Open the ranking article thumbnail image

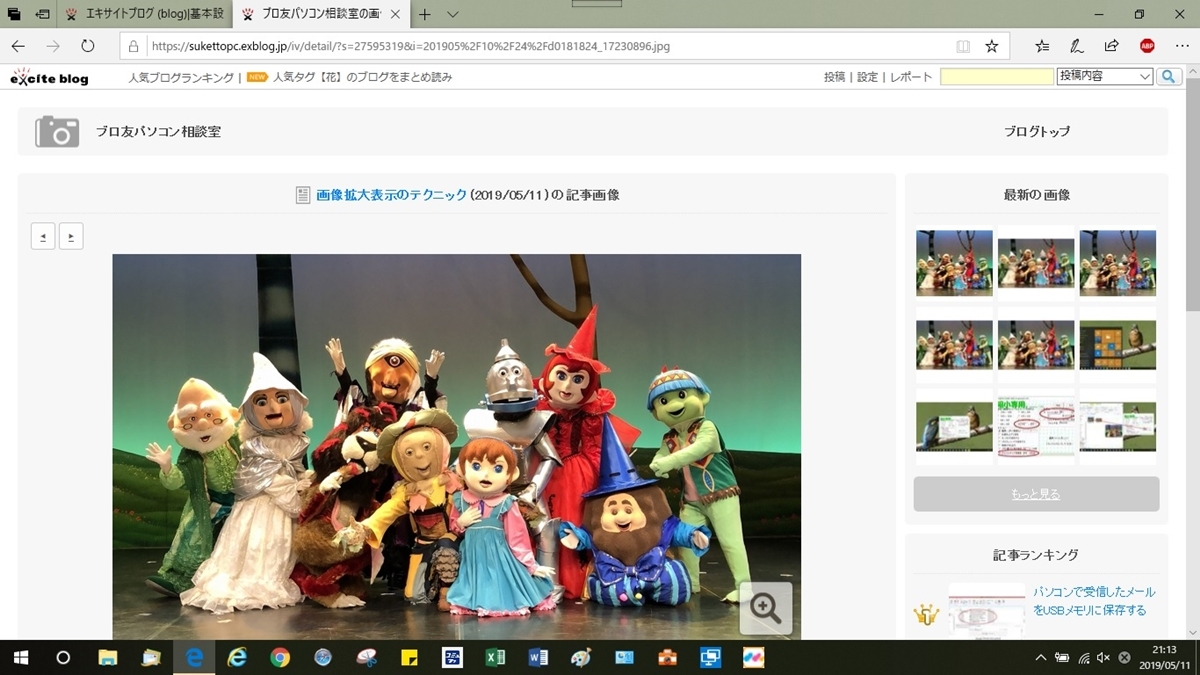coord(986,611)
